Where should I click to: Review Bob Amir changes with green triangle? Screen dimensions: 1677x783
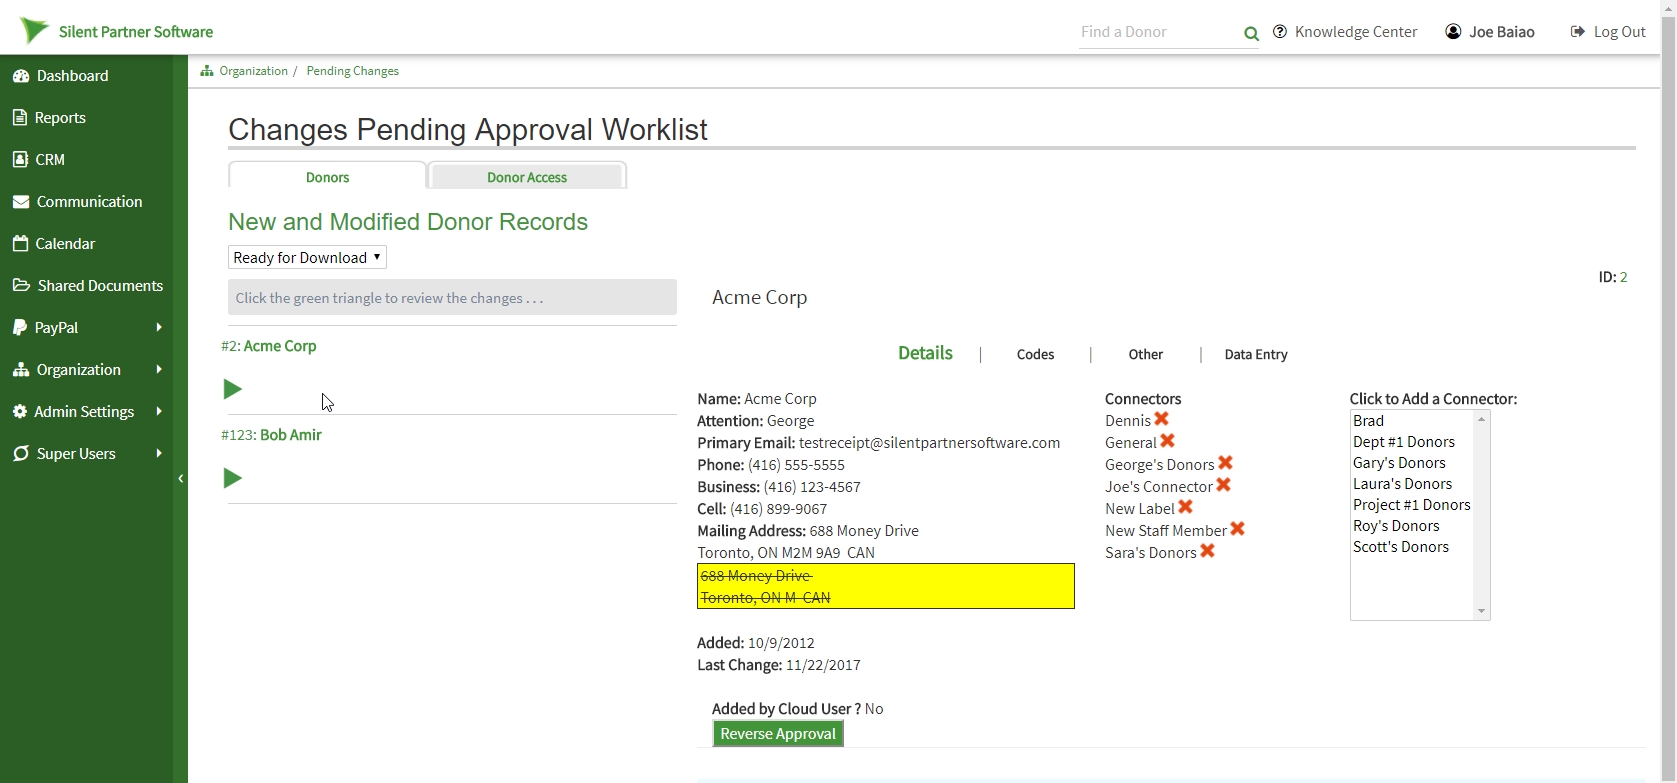pyautogui.click(x=232, y=478)
